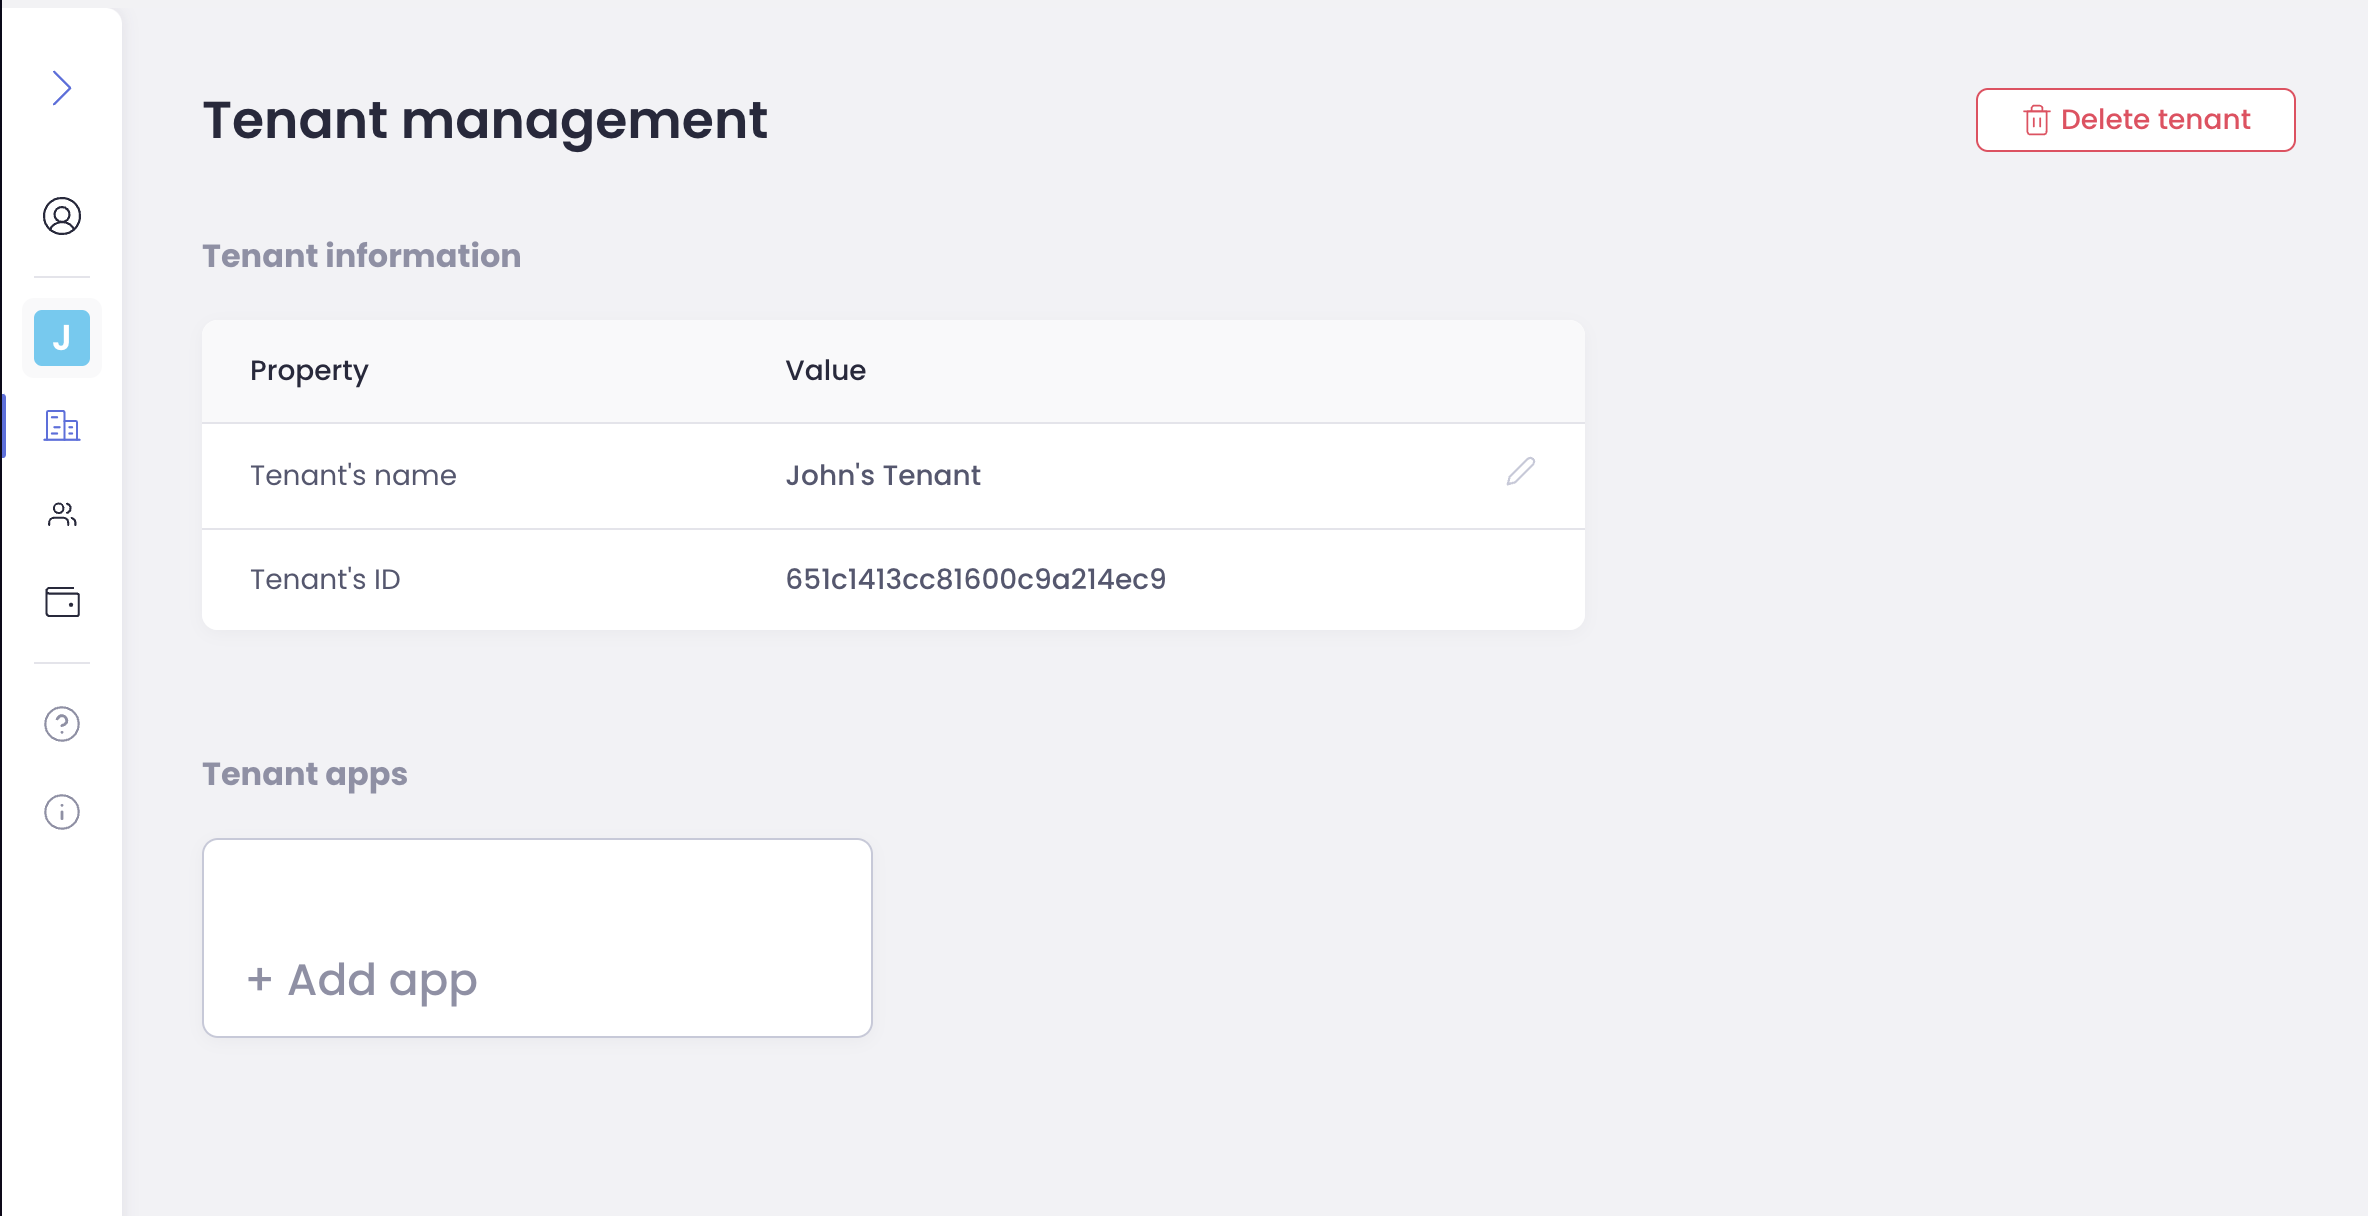Edit tenant's name with pencil icon
The image size is (2368, 1216).
tap(1520, 472)
